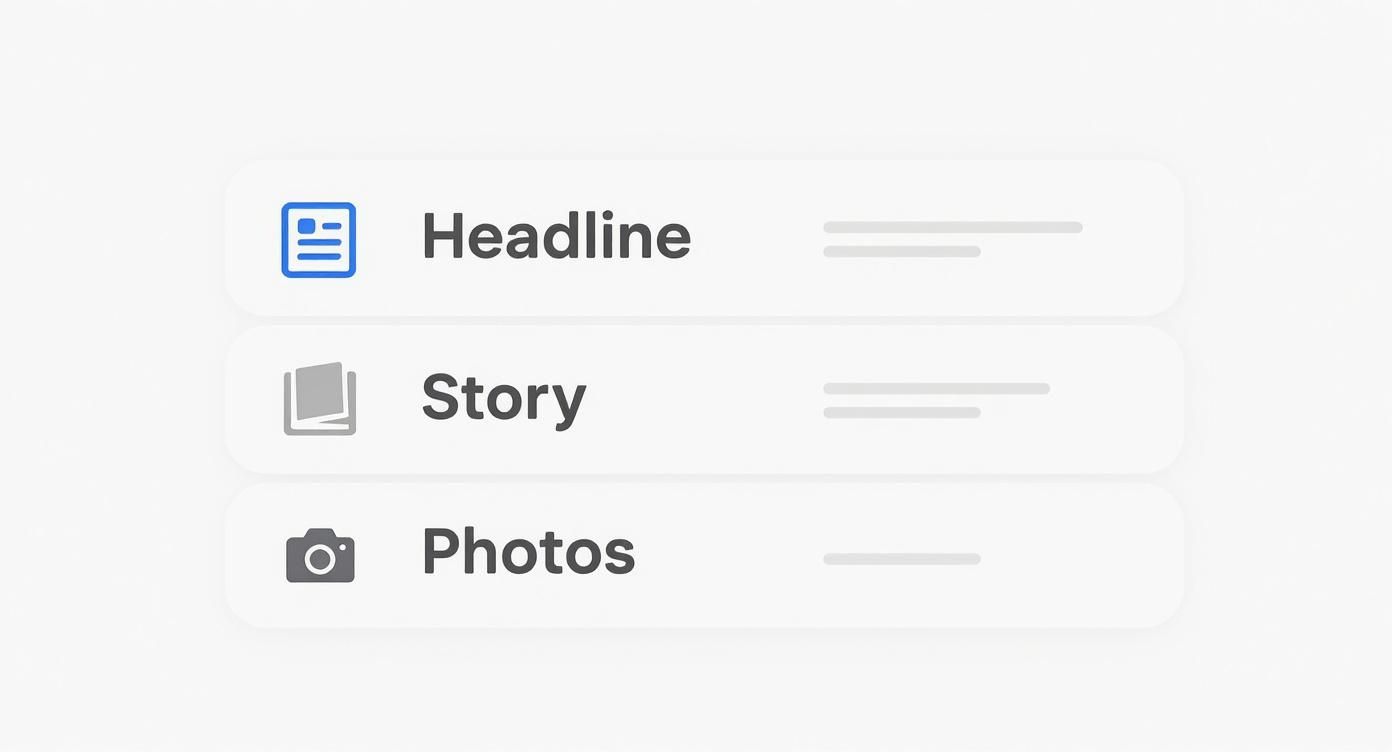Click the flash dot on the camera icon
1392x752 pixels.
pos(343,547)
